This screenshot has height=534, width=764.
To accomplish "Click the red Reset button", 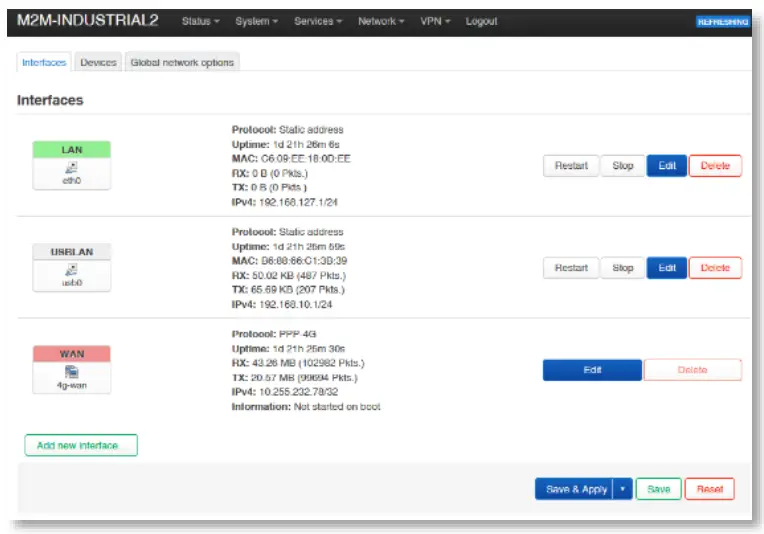I will (709, 489).
